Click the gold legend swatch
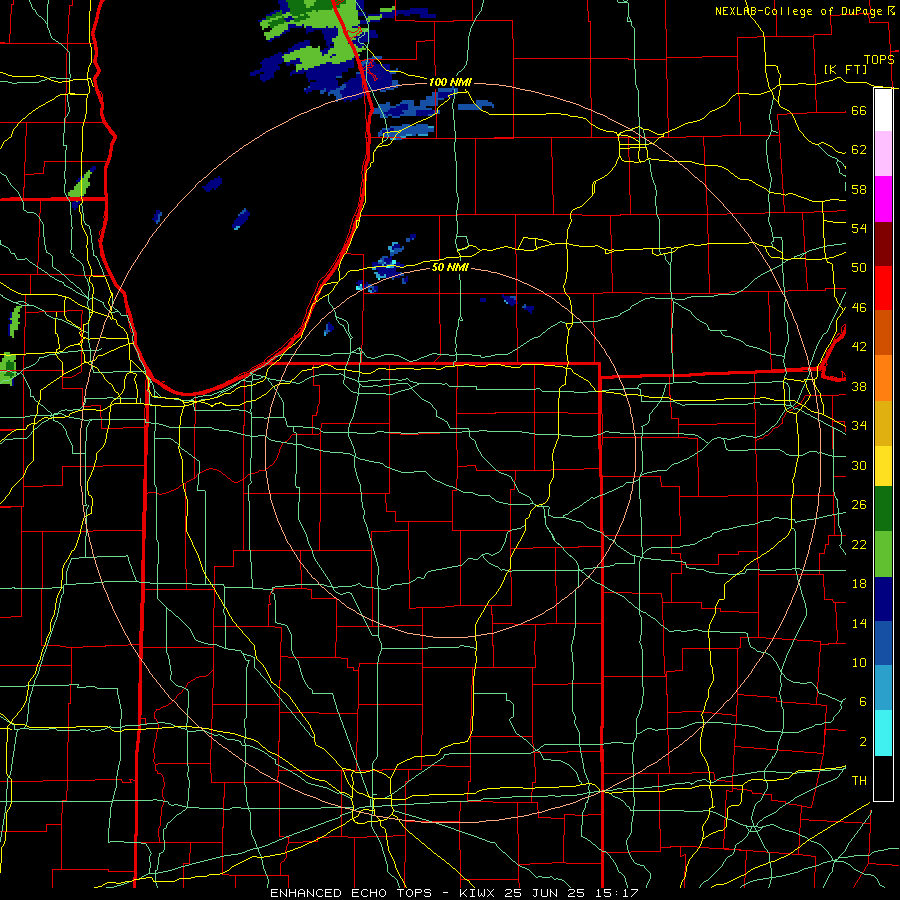 point(883,423)
